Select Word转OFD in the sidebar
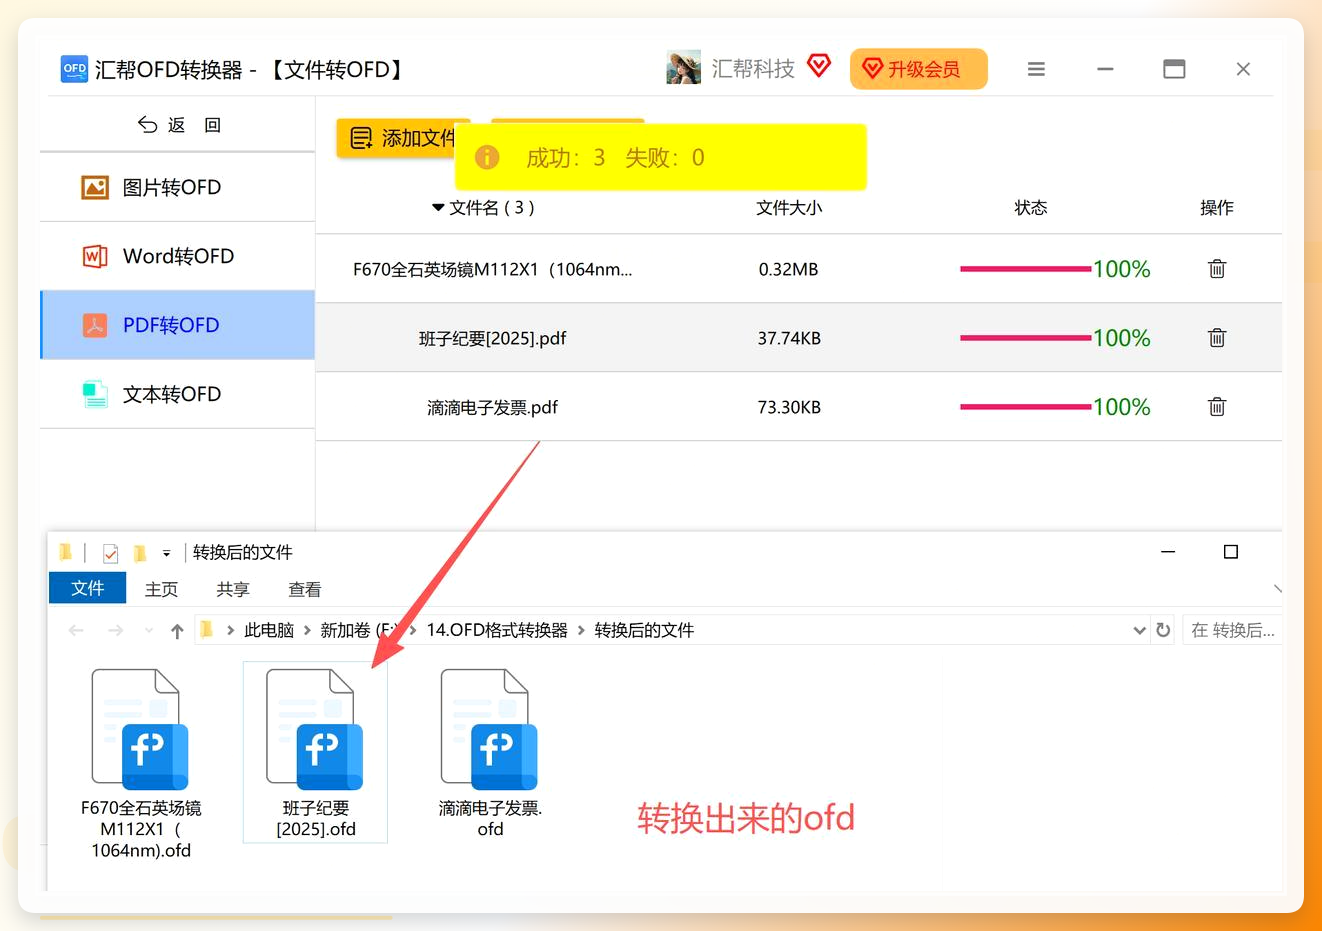The image size is (1322, 931). (x=177, y=256)
